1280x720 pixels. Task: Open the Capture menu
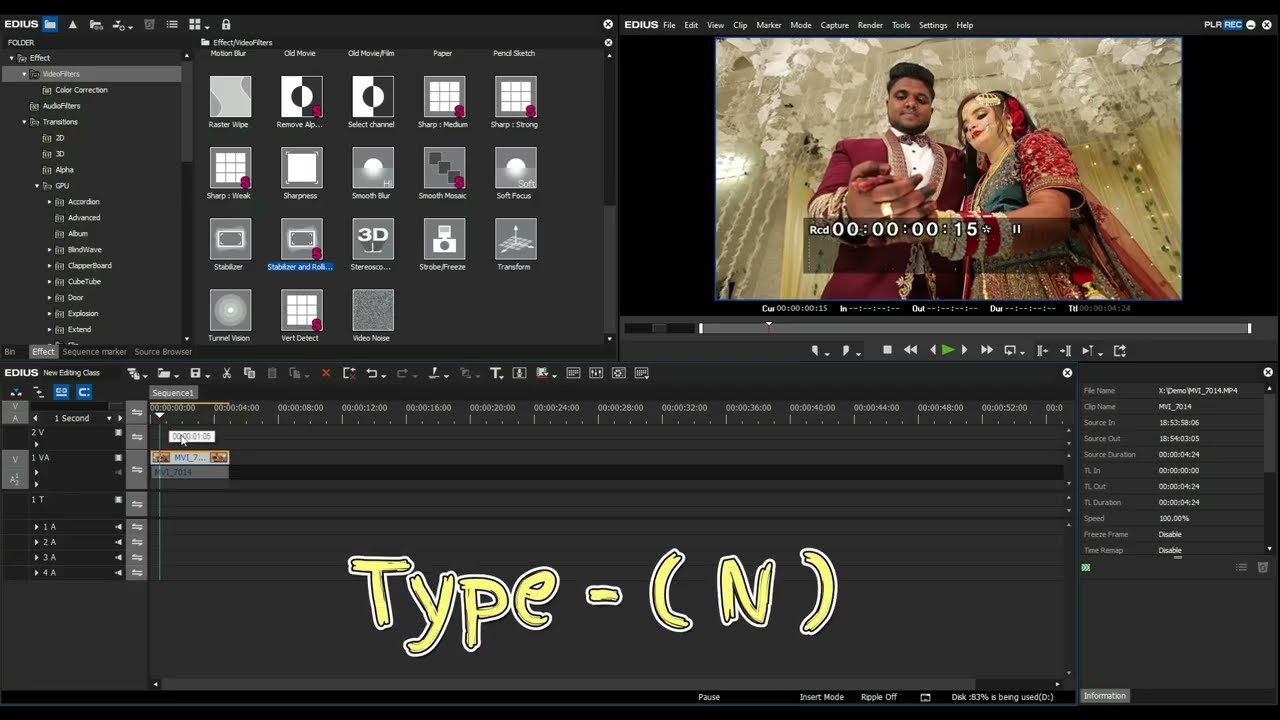click(x=834, y=25)
